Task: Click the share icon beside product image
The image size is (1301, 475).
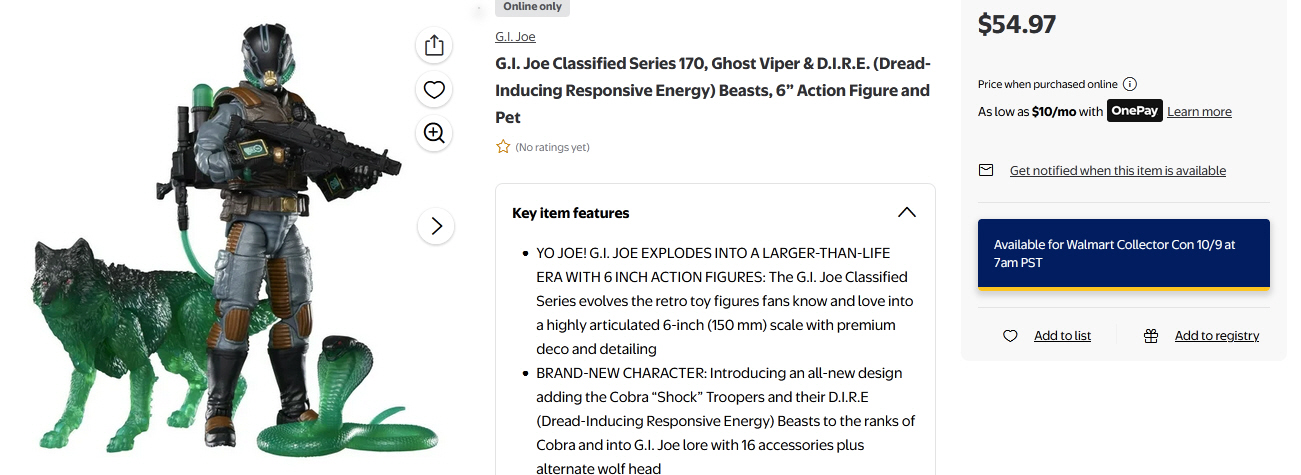Action: [x=434, y=46]
